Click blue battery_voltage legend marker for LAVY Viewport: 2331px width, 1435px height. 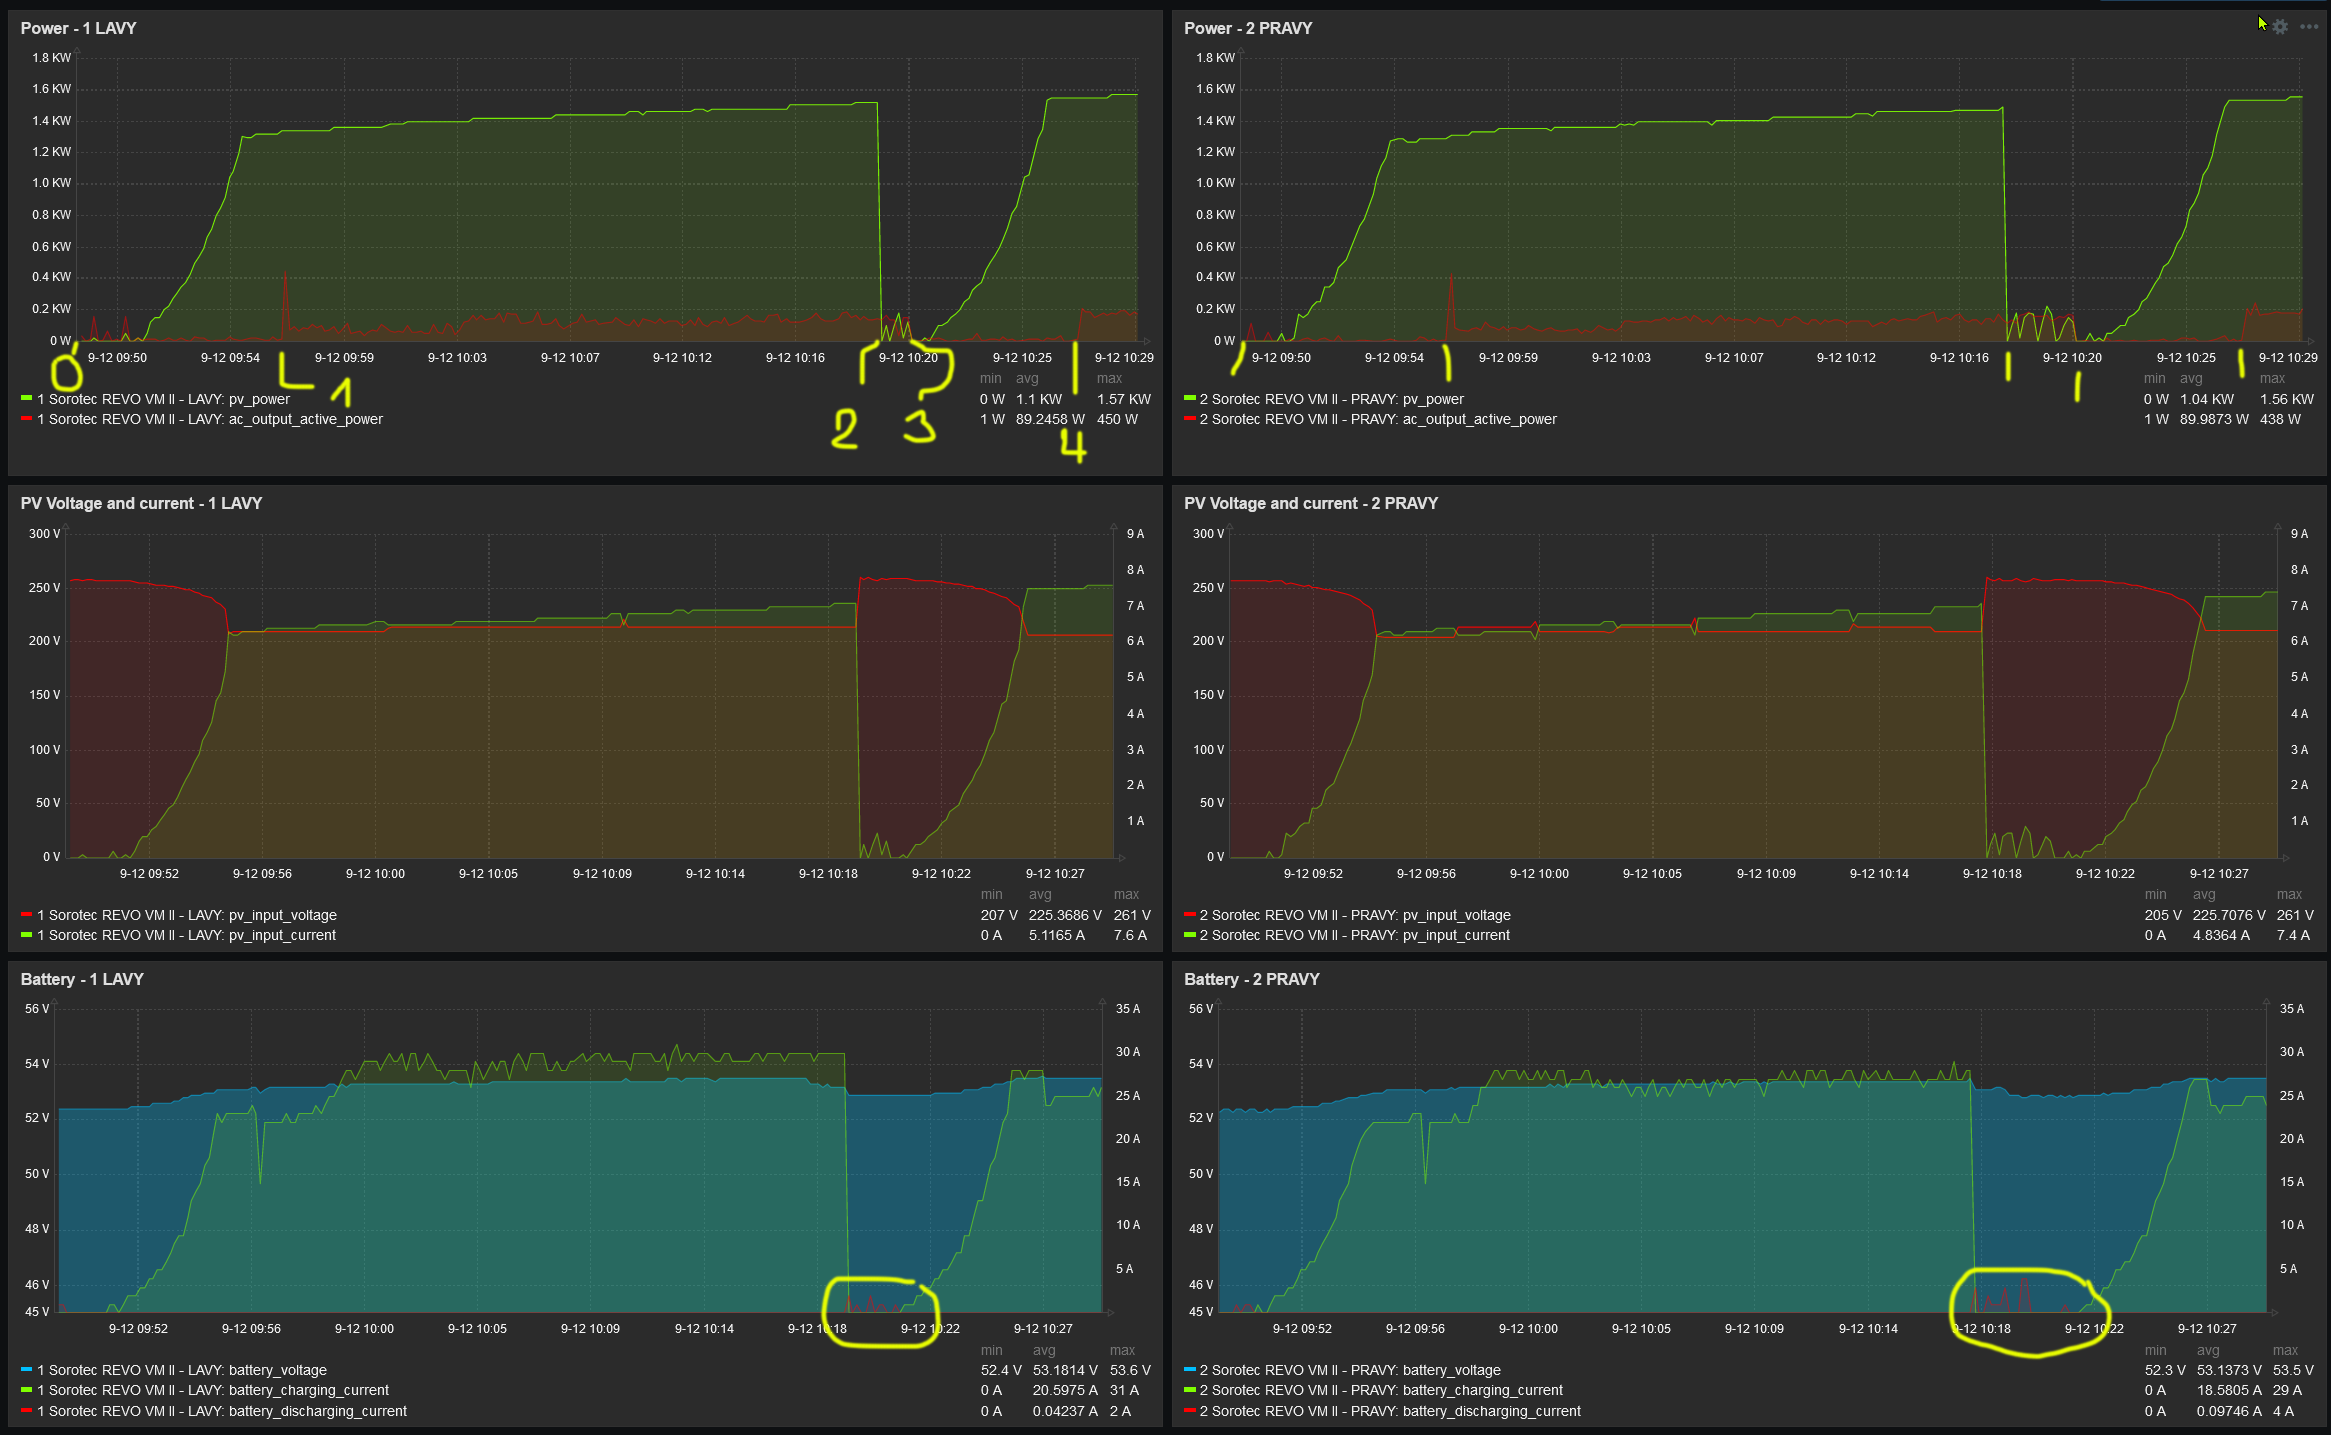point(26,1370)
